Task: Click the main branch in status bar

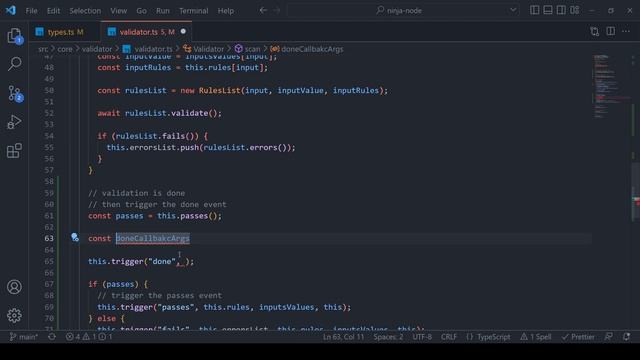Action: [23, 337]
